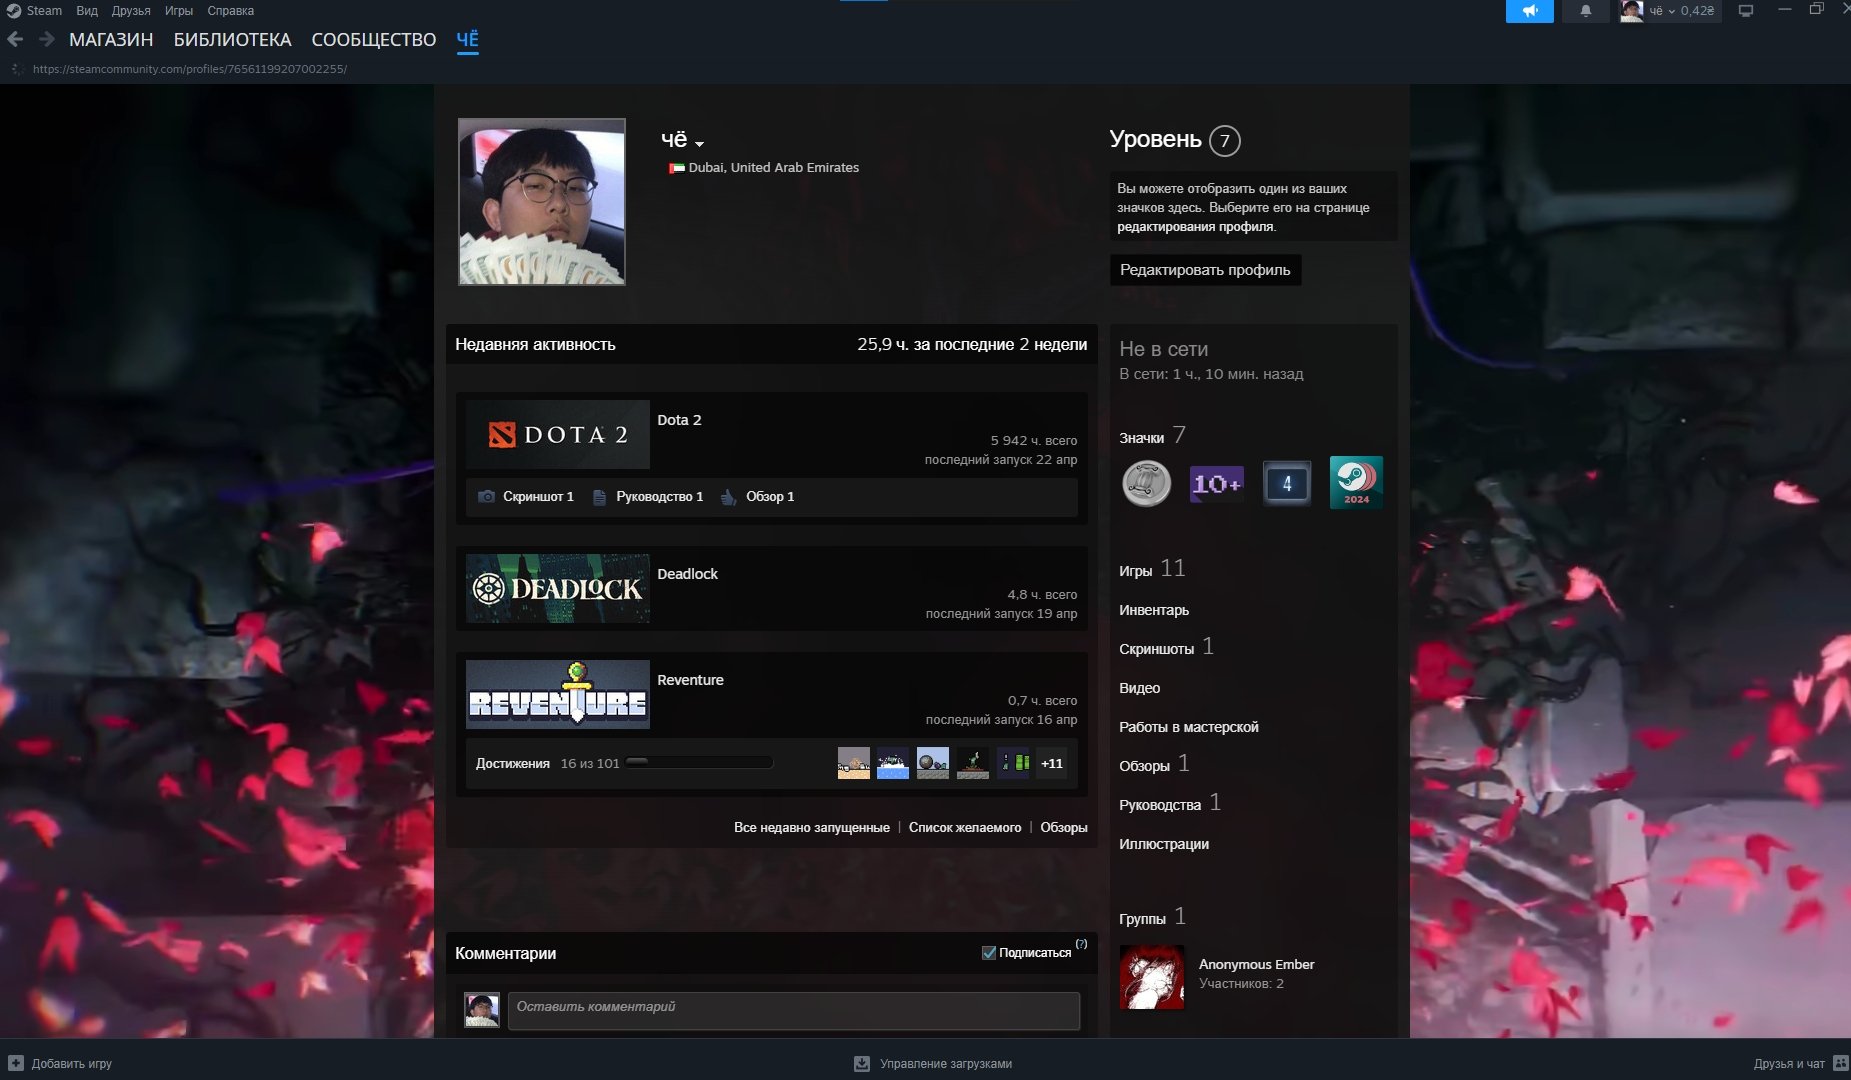Viewport: 1851px width, 1080px height.
Task: Open Dota 2 Скриншот 1 link
Action: pyautogui.click(x=527, y=496)
